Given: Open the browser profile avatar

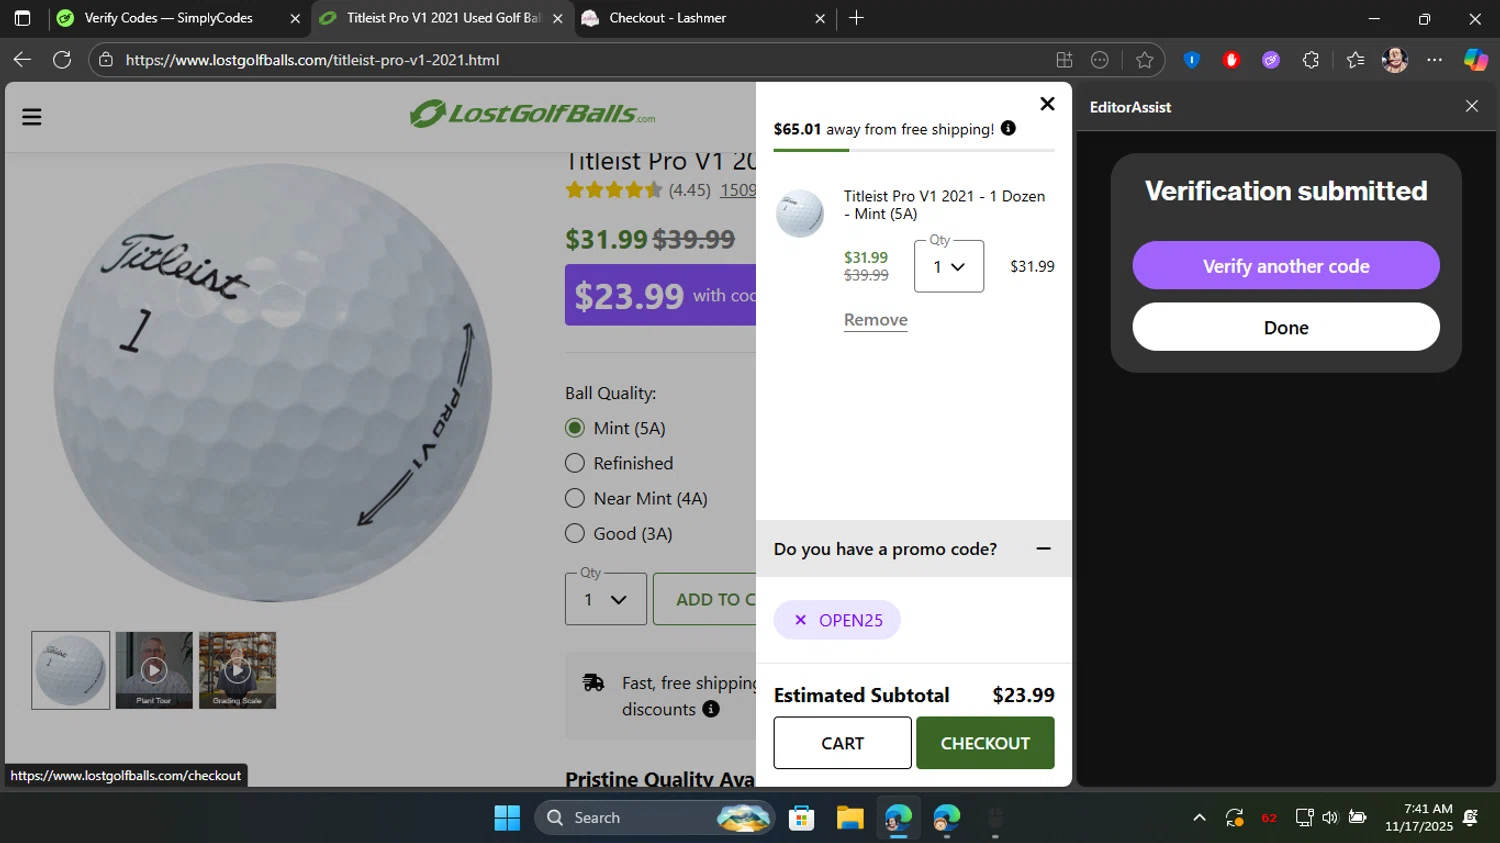Looking at the screenshot, I should tap(1395, 60).
